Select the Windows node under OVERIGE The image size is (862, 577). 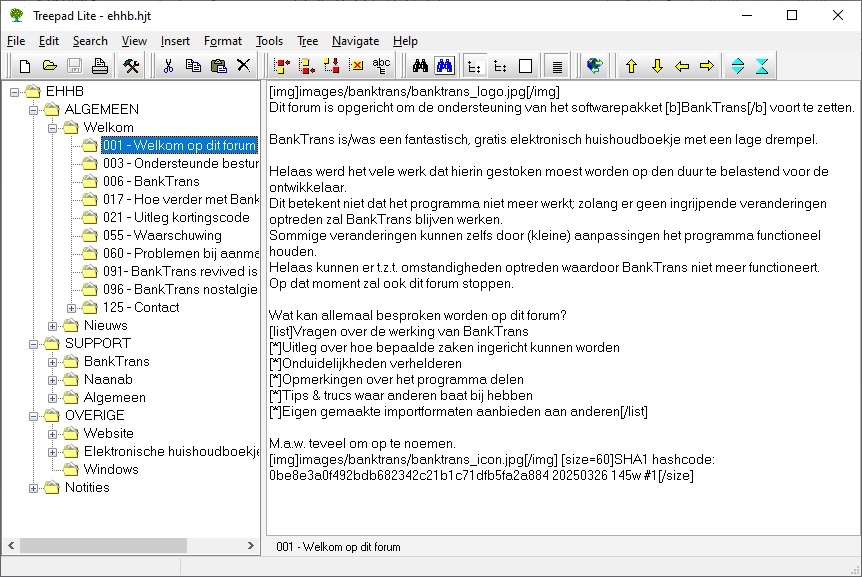point(110,469)
